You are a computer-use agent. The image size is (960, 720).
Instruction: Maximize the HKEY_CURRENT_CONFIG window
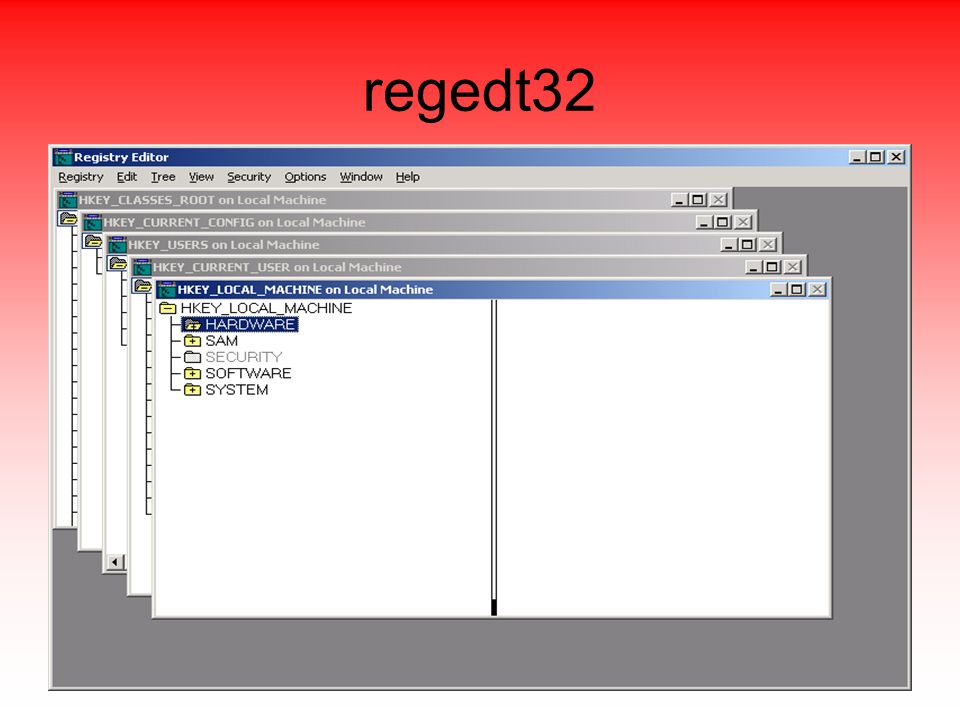tap(722, 222)
